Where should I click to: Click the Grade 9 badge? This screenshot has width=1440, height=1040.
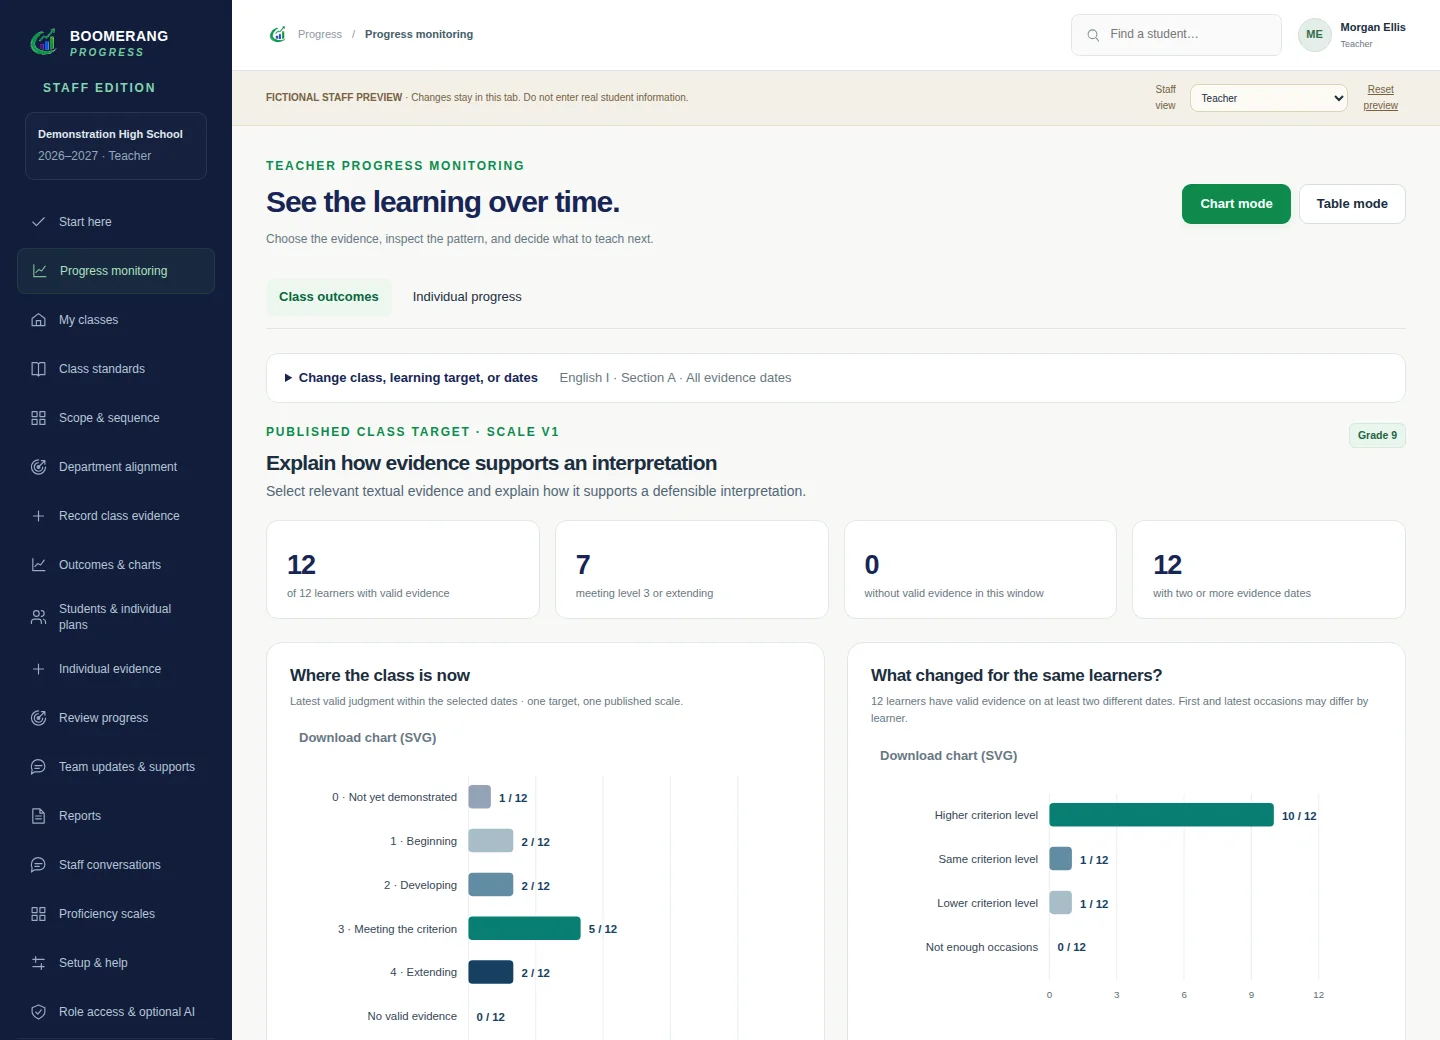(x=1377, y=435)
